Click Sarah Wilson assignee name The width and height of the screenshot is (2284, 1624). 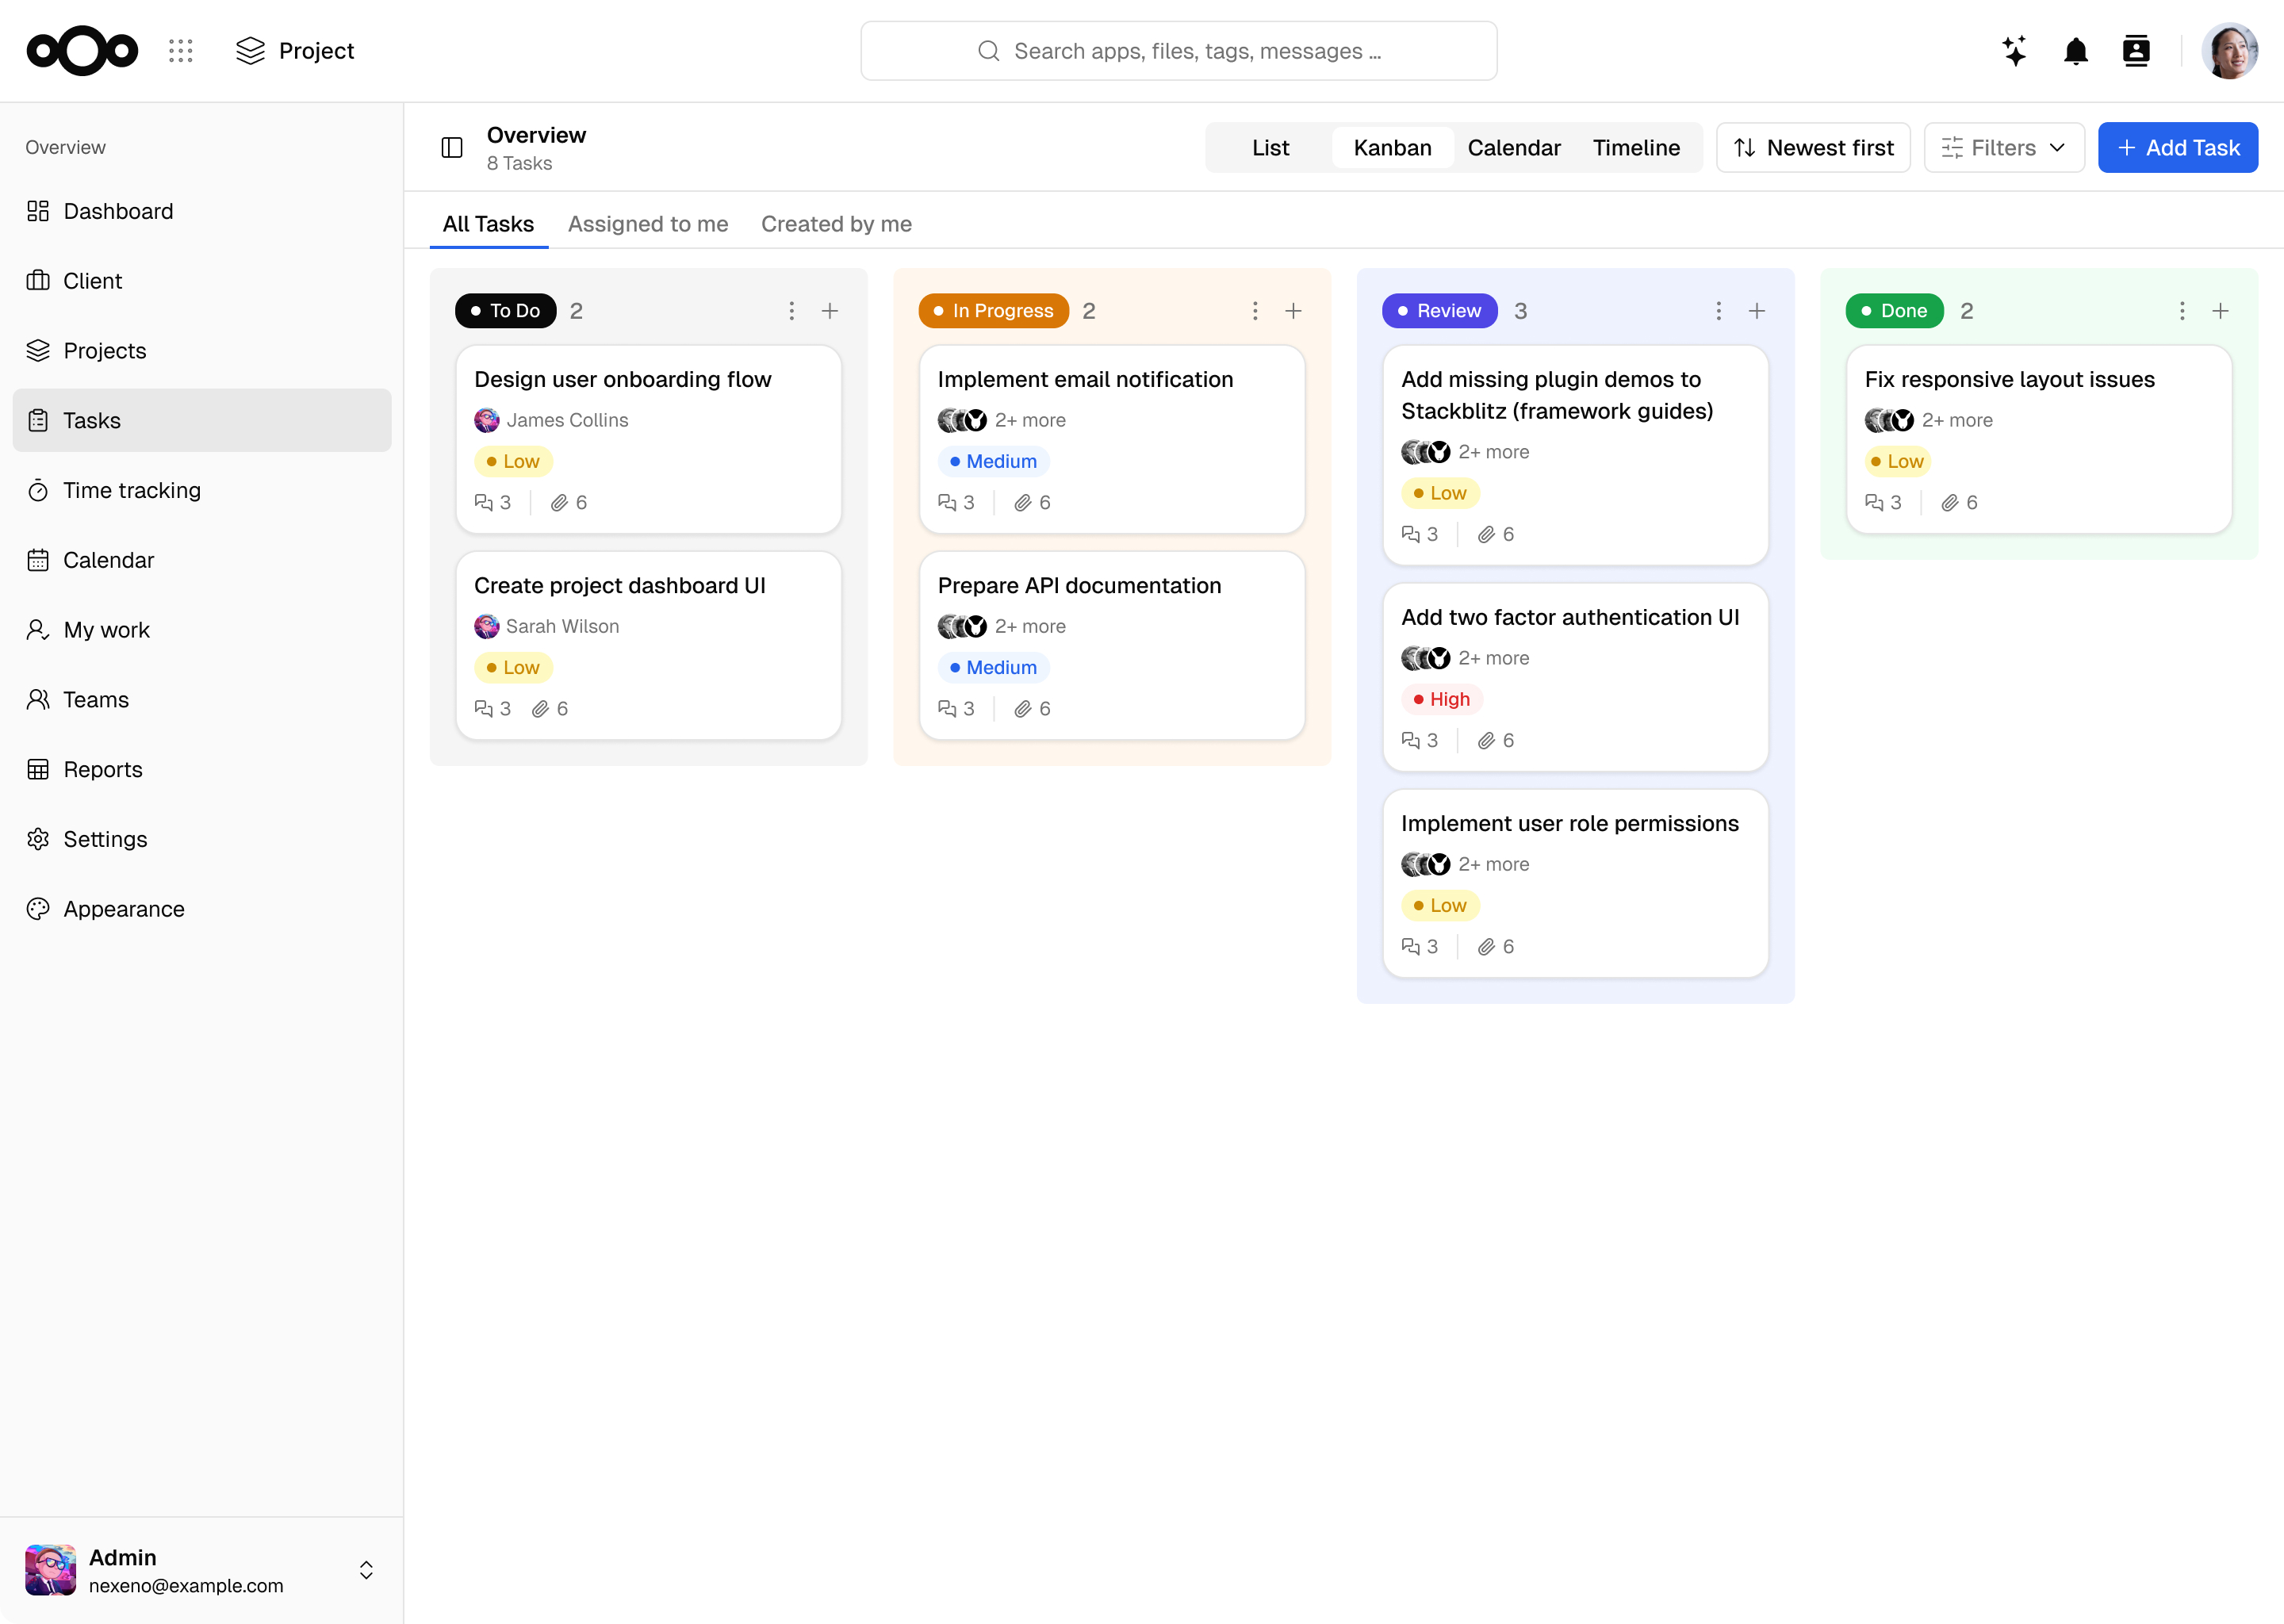coord(562,626)
